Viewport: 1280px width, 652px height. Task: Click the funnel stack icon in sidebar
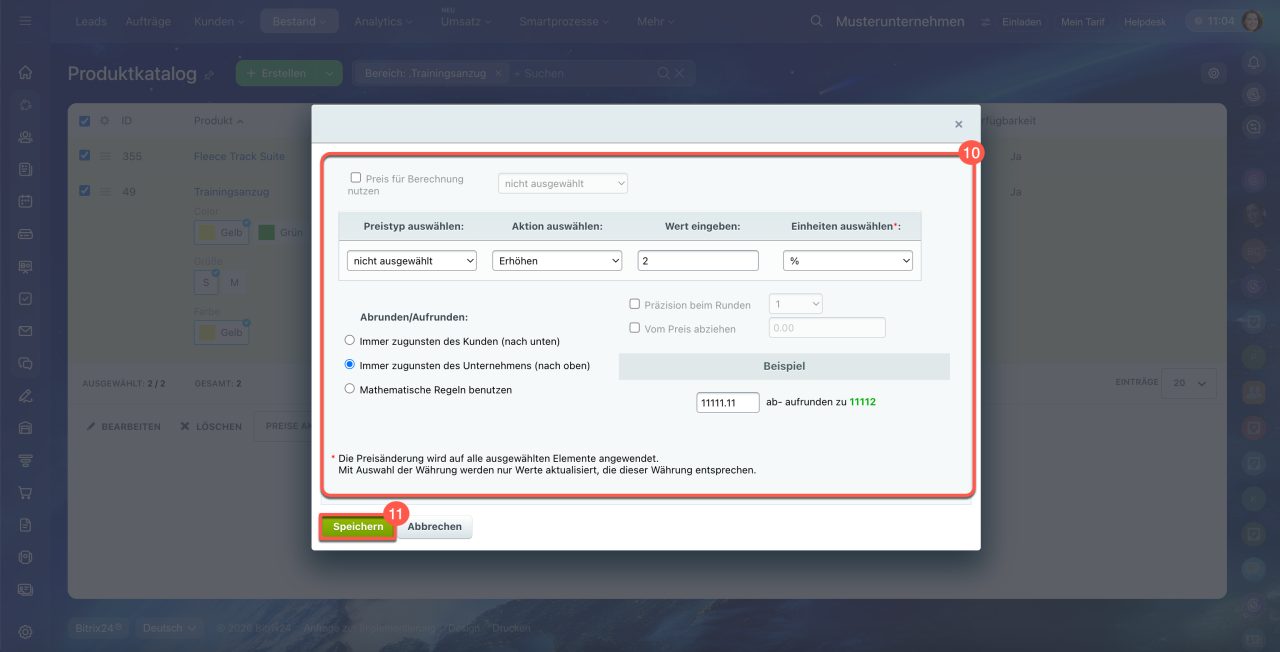click(x=25, y=460)
